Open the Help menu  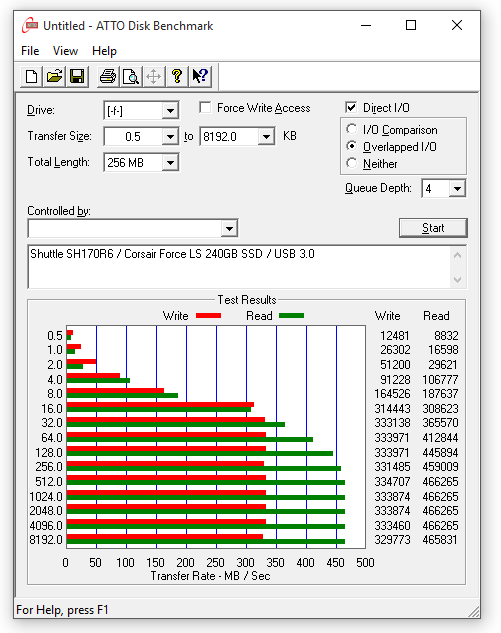tap(104, 51)
